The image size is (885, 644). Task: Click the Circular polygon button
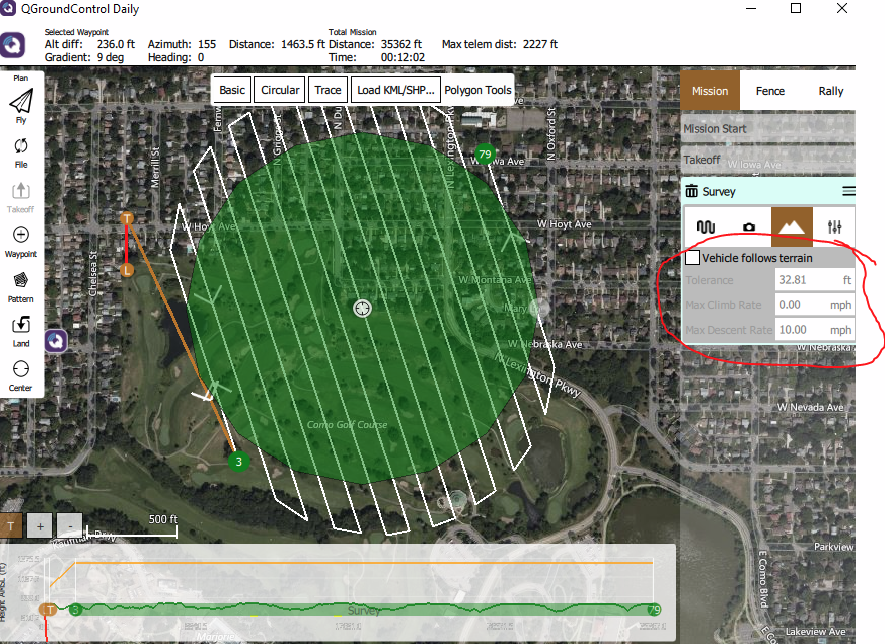click(280, 90)
